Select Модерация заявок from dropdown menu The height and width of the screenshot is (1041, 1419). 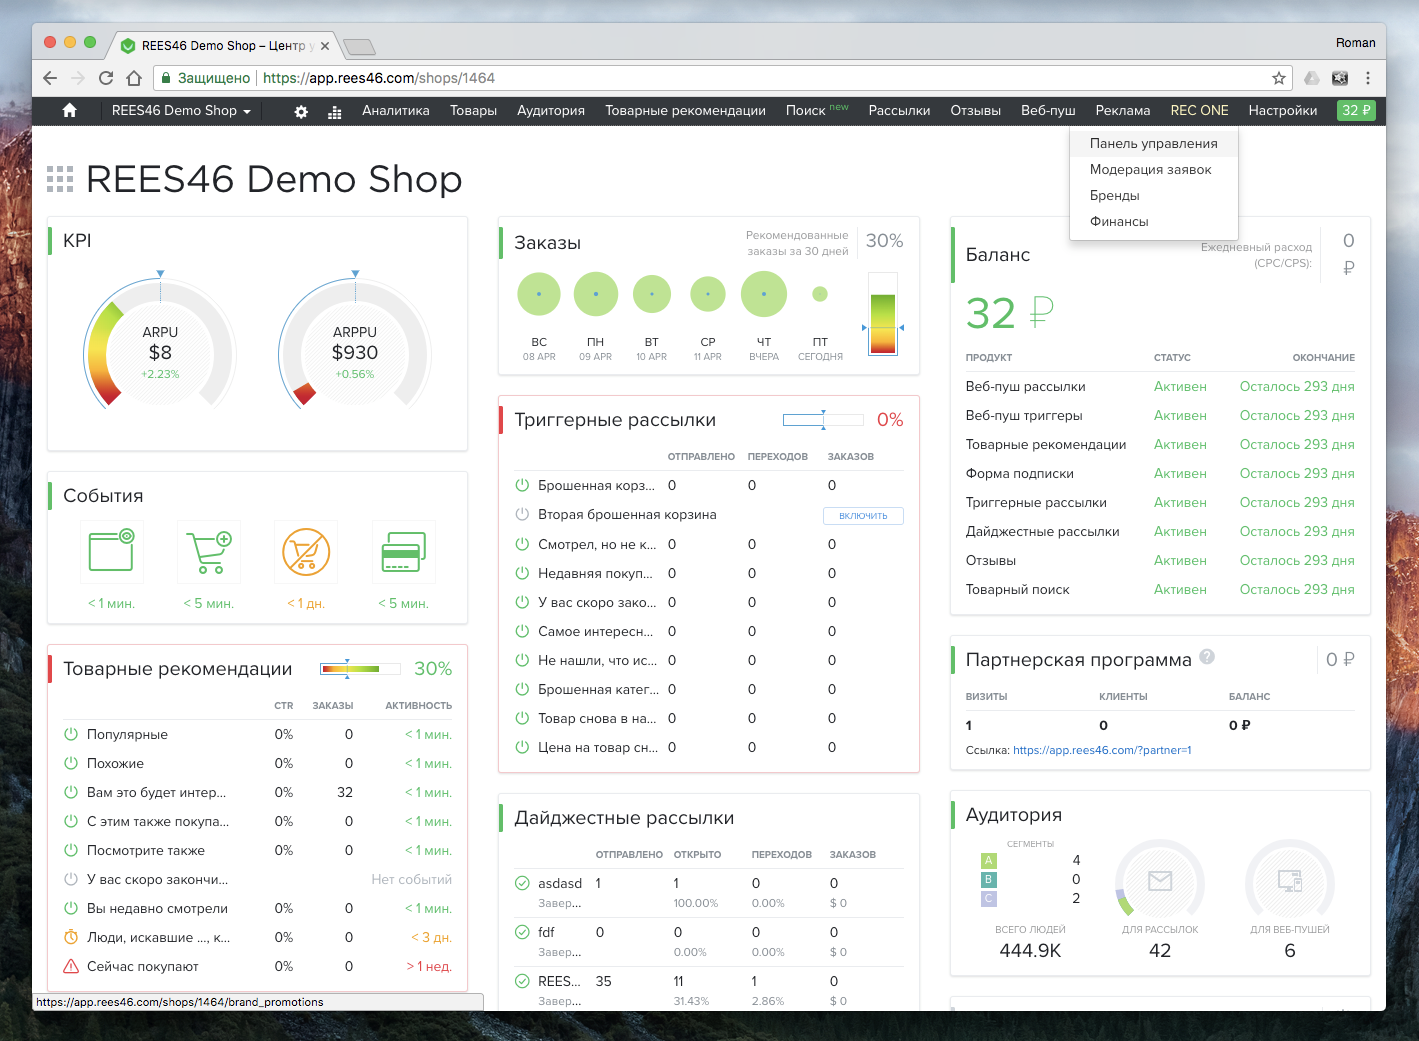coord(1150,170)
